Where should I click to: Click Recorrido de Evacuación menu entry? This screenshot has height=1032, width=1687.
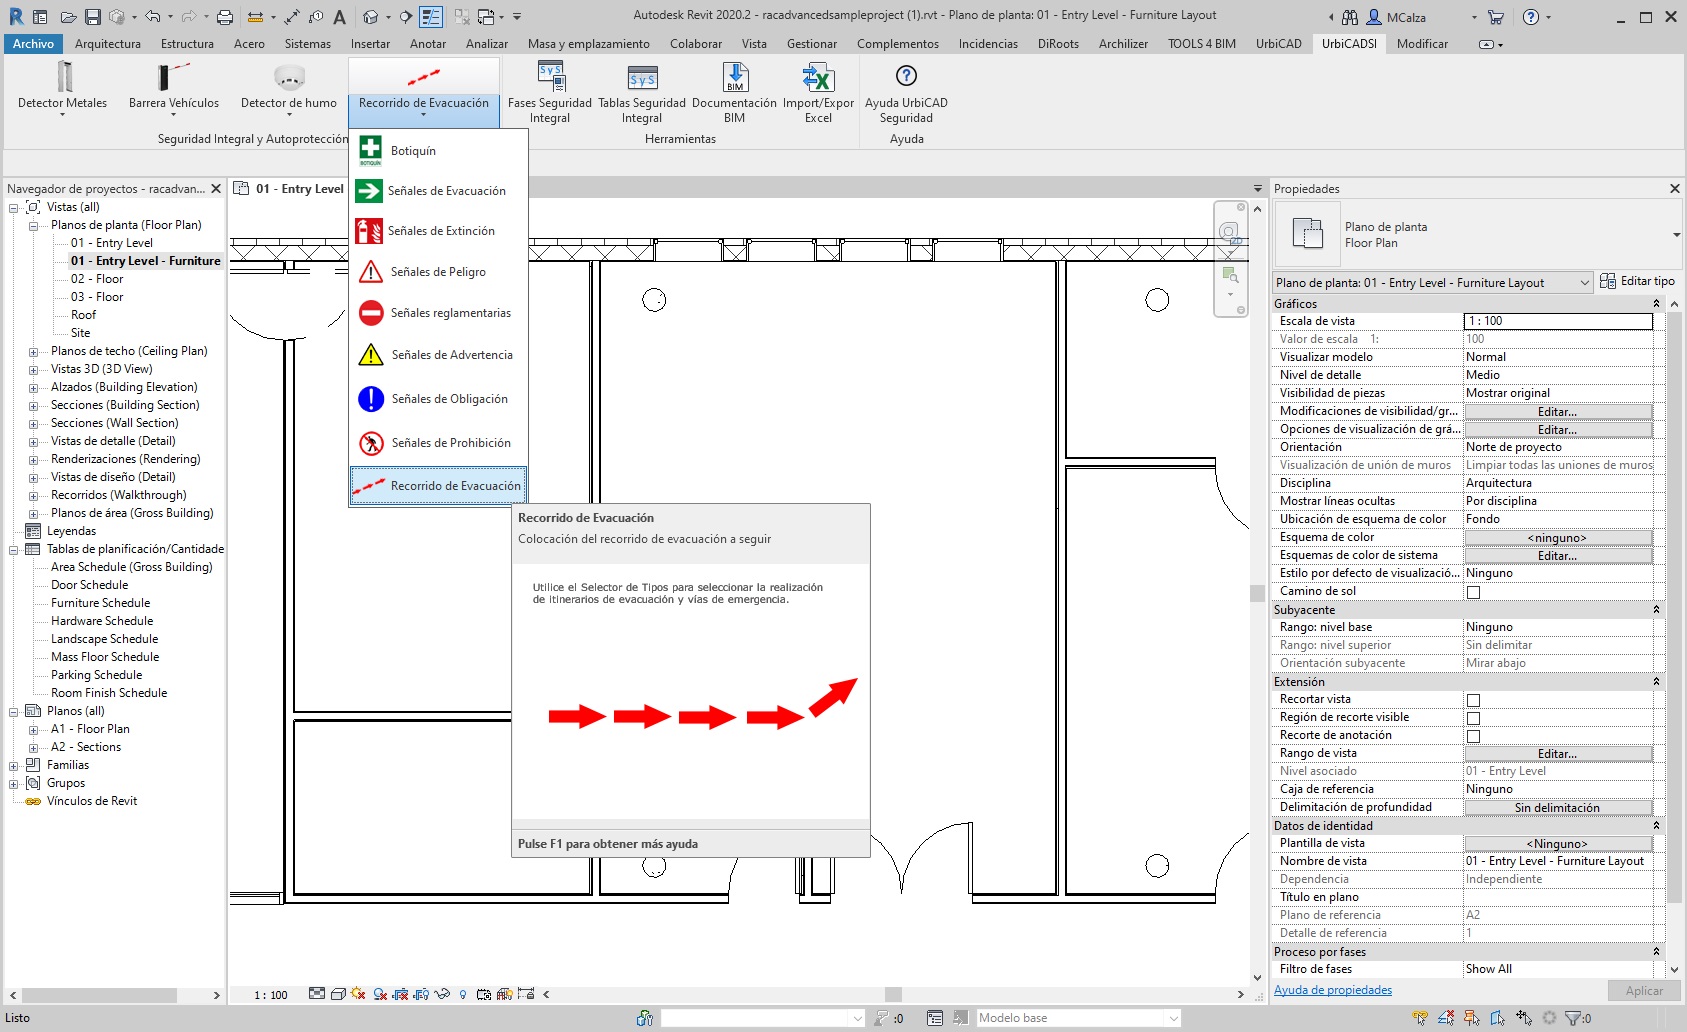coord(455,486)
